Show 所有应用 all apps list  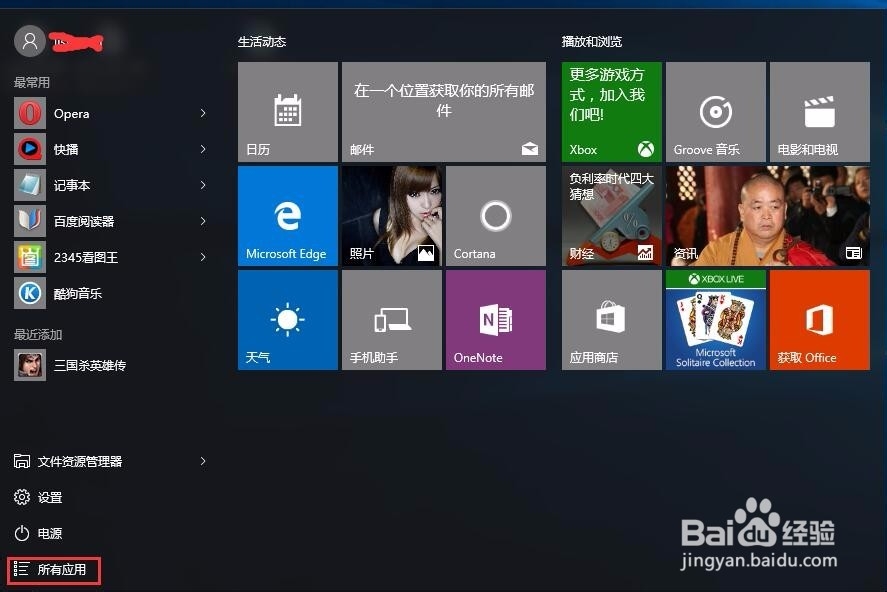[x=54, y=570]
